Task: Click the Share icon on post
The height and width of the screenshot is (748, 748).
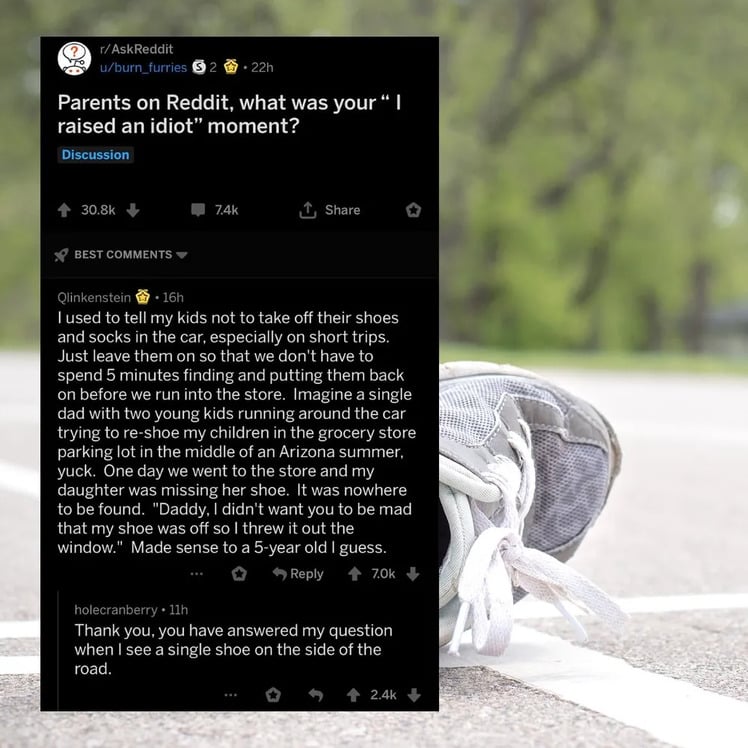Action: pos(308,210)
